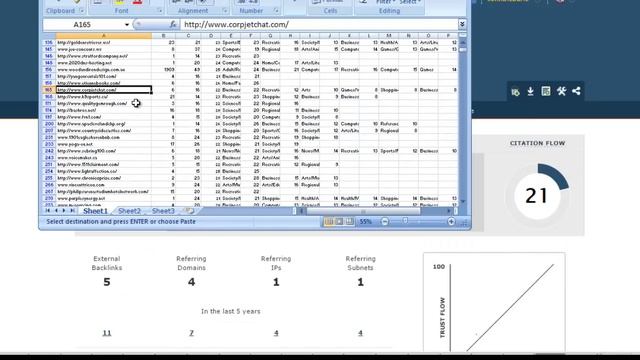Go to last sheet with navigation arrow
Image resolution: width=640 pixels, height=360 pixels.
[x=72, y=211]
